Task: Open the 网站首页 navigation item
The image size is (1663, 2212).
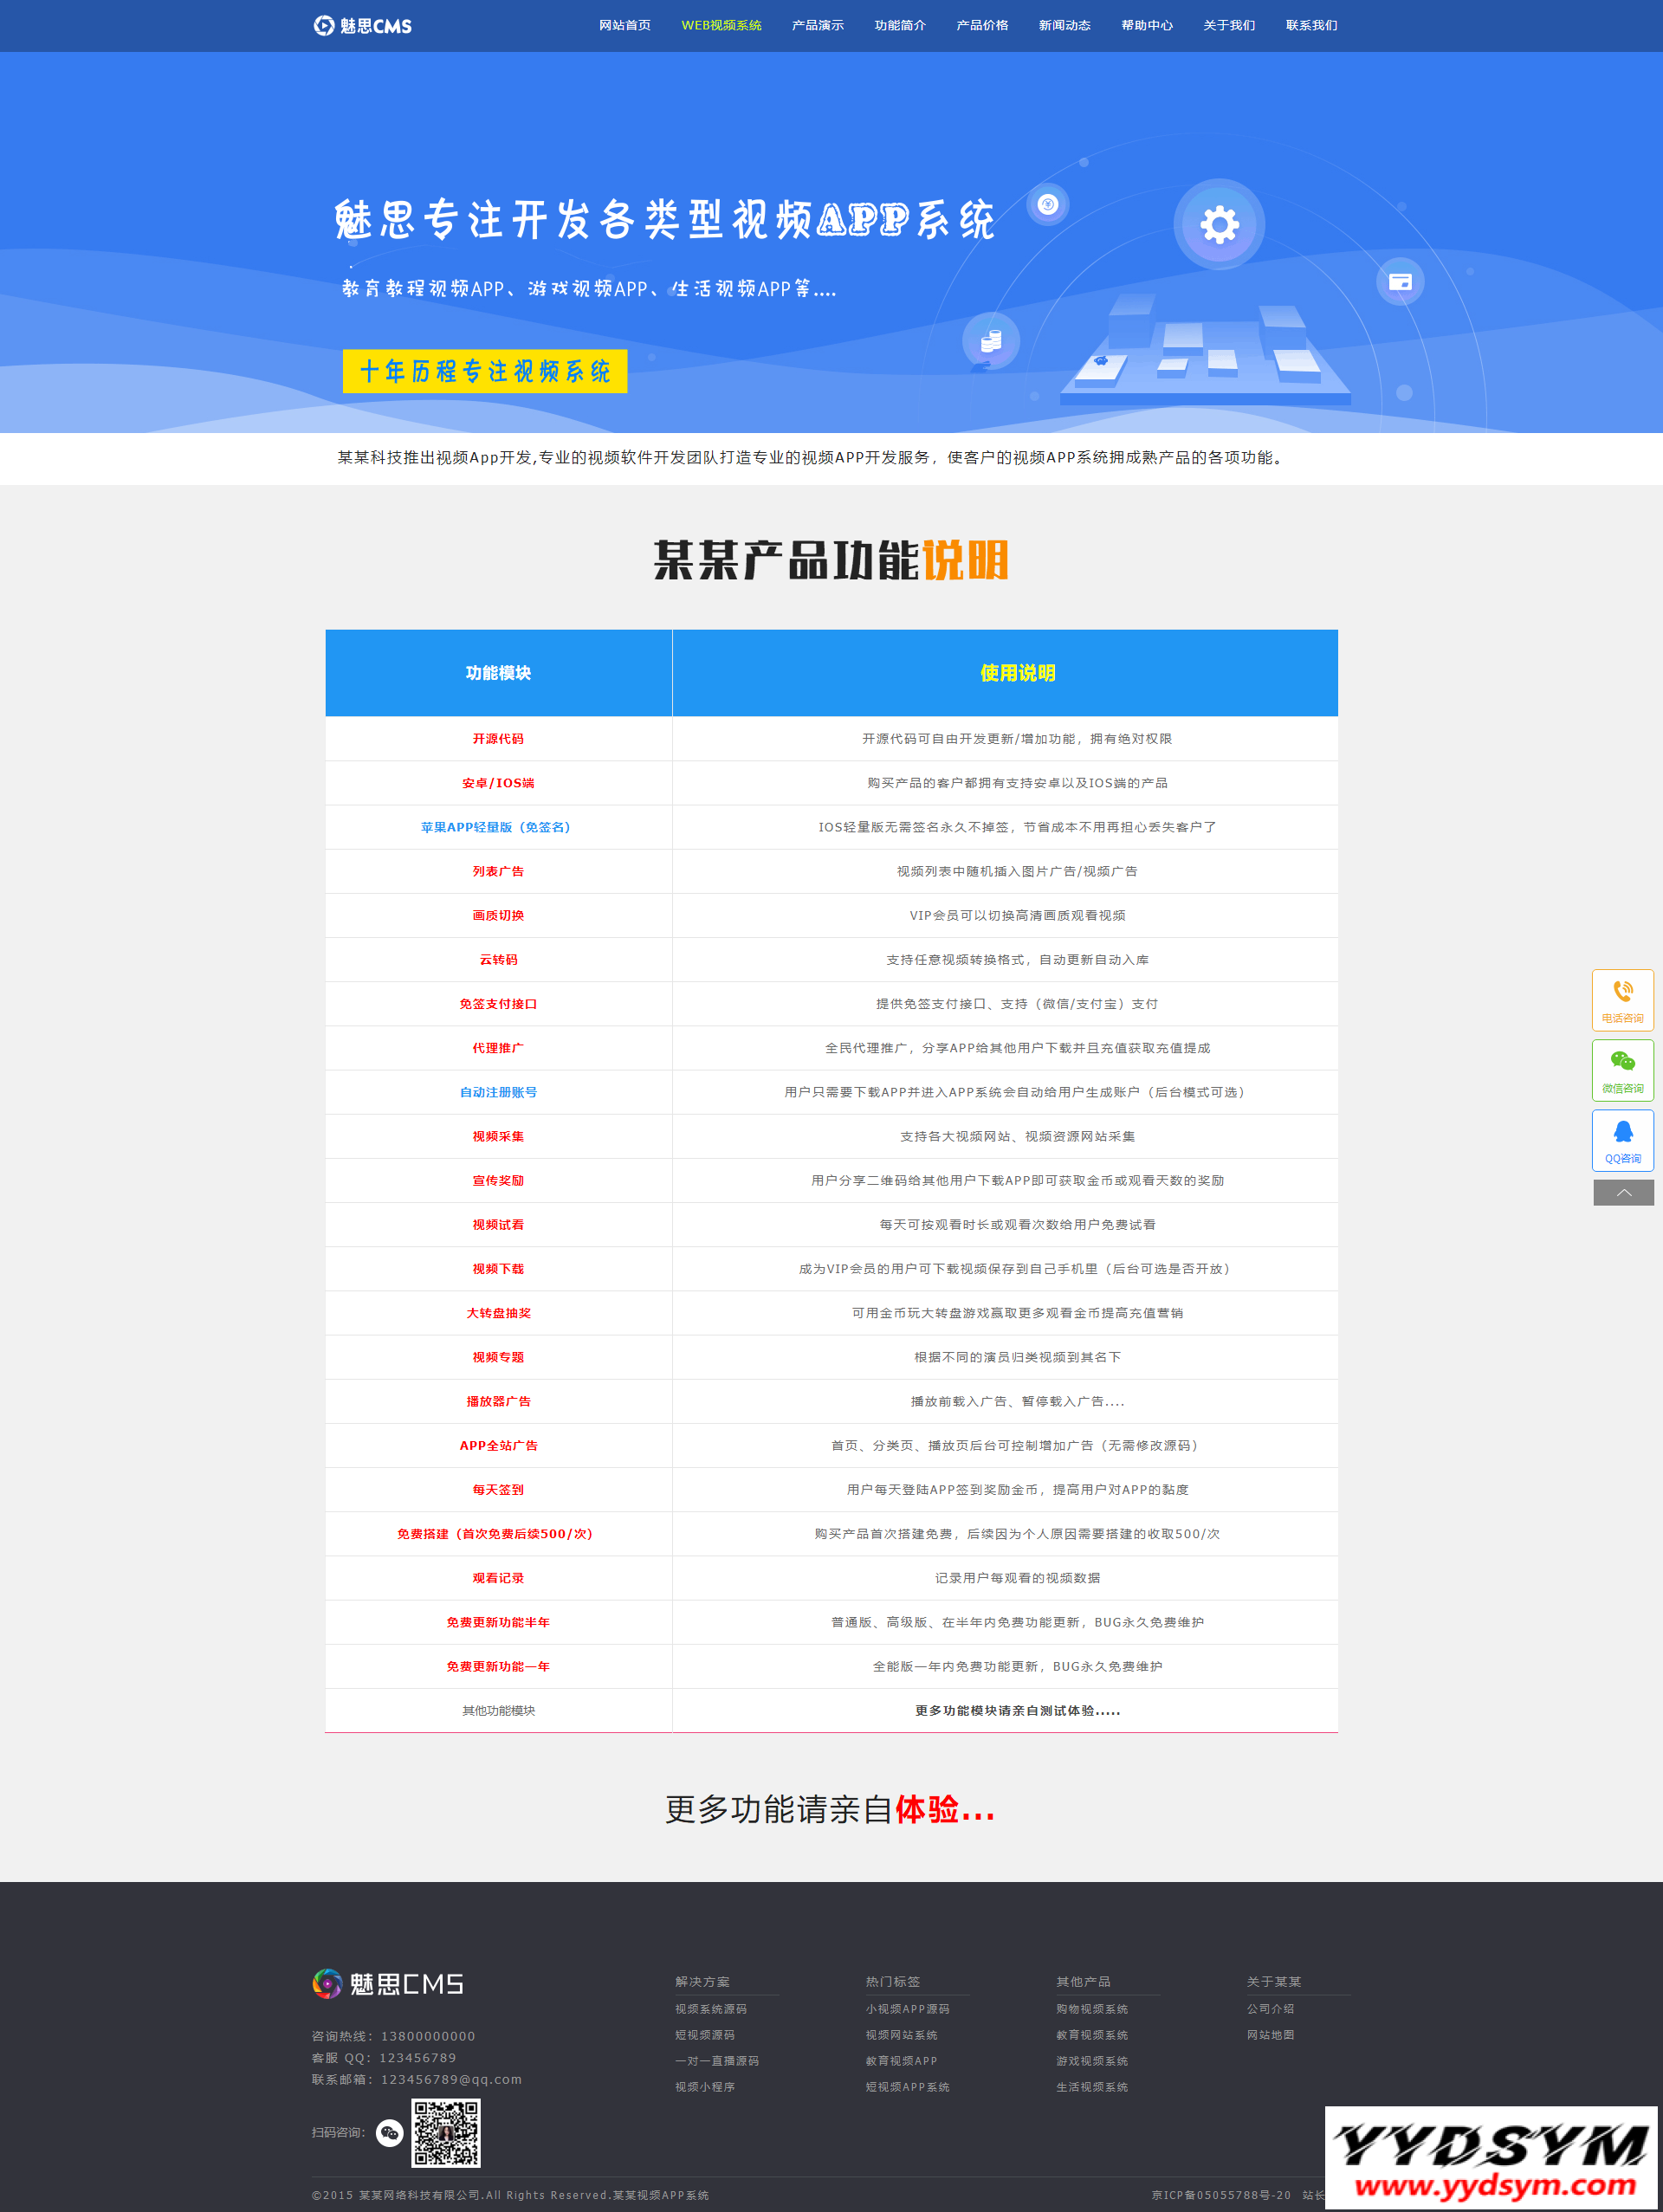Action: point(624,25)
